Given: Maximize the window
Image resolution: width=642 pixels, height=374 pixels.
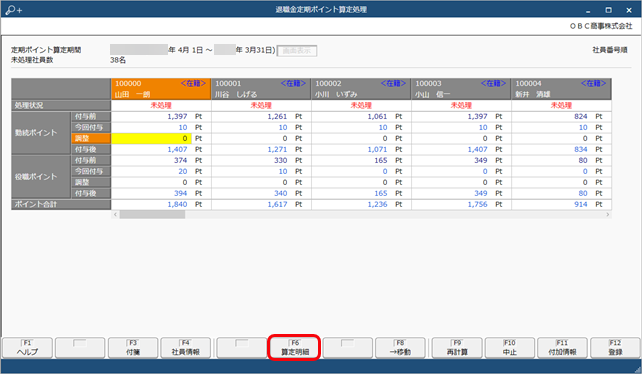Looking at the screenshot, I should tap(608, 10).
